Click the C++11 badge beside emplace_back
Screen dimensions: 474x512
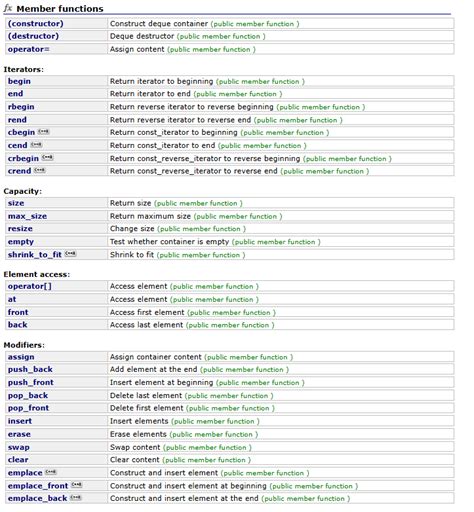pos(76,498)
